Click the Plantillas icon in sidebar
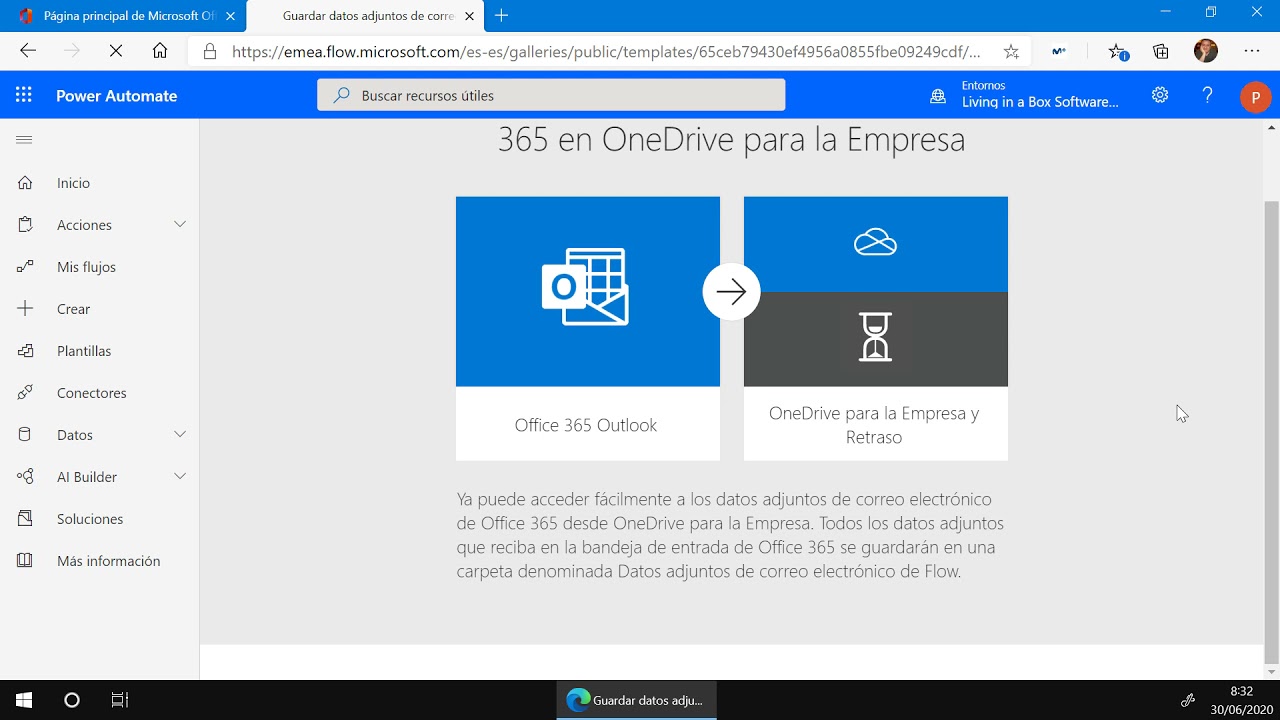The height and width of the screenshot is (720, 1280). point(25,351)
